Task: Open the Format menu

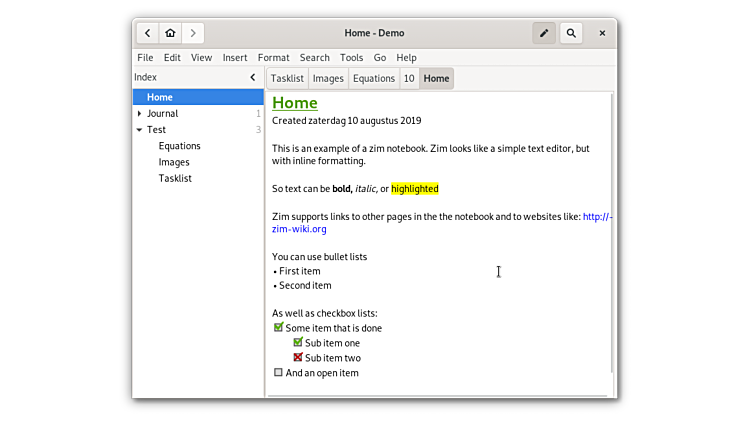Action: pyautogui.click(x=273, y=58)
